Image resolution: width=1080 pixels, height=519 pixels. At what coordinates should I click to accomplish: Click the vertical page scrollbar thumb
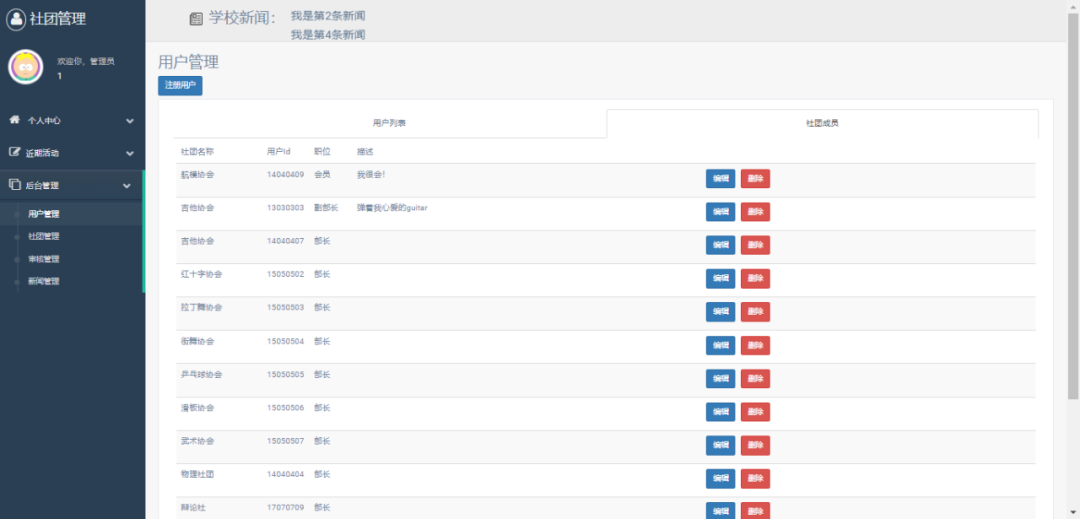(x=1073, y=205)
